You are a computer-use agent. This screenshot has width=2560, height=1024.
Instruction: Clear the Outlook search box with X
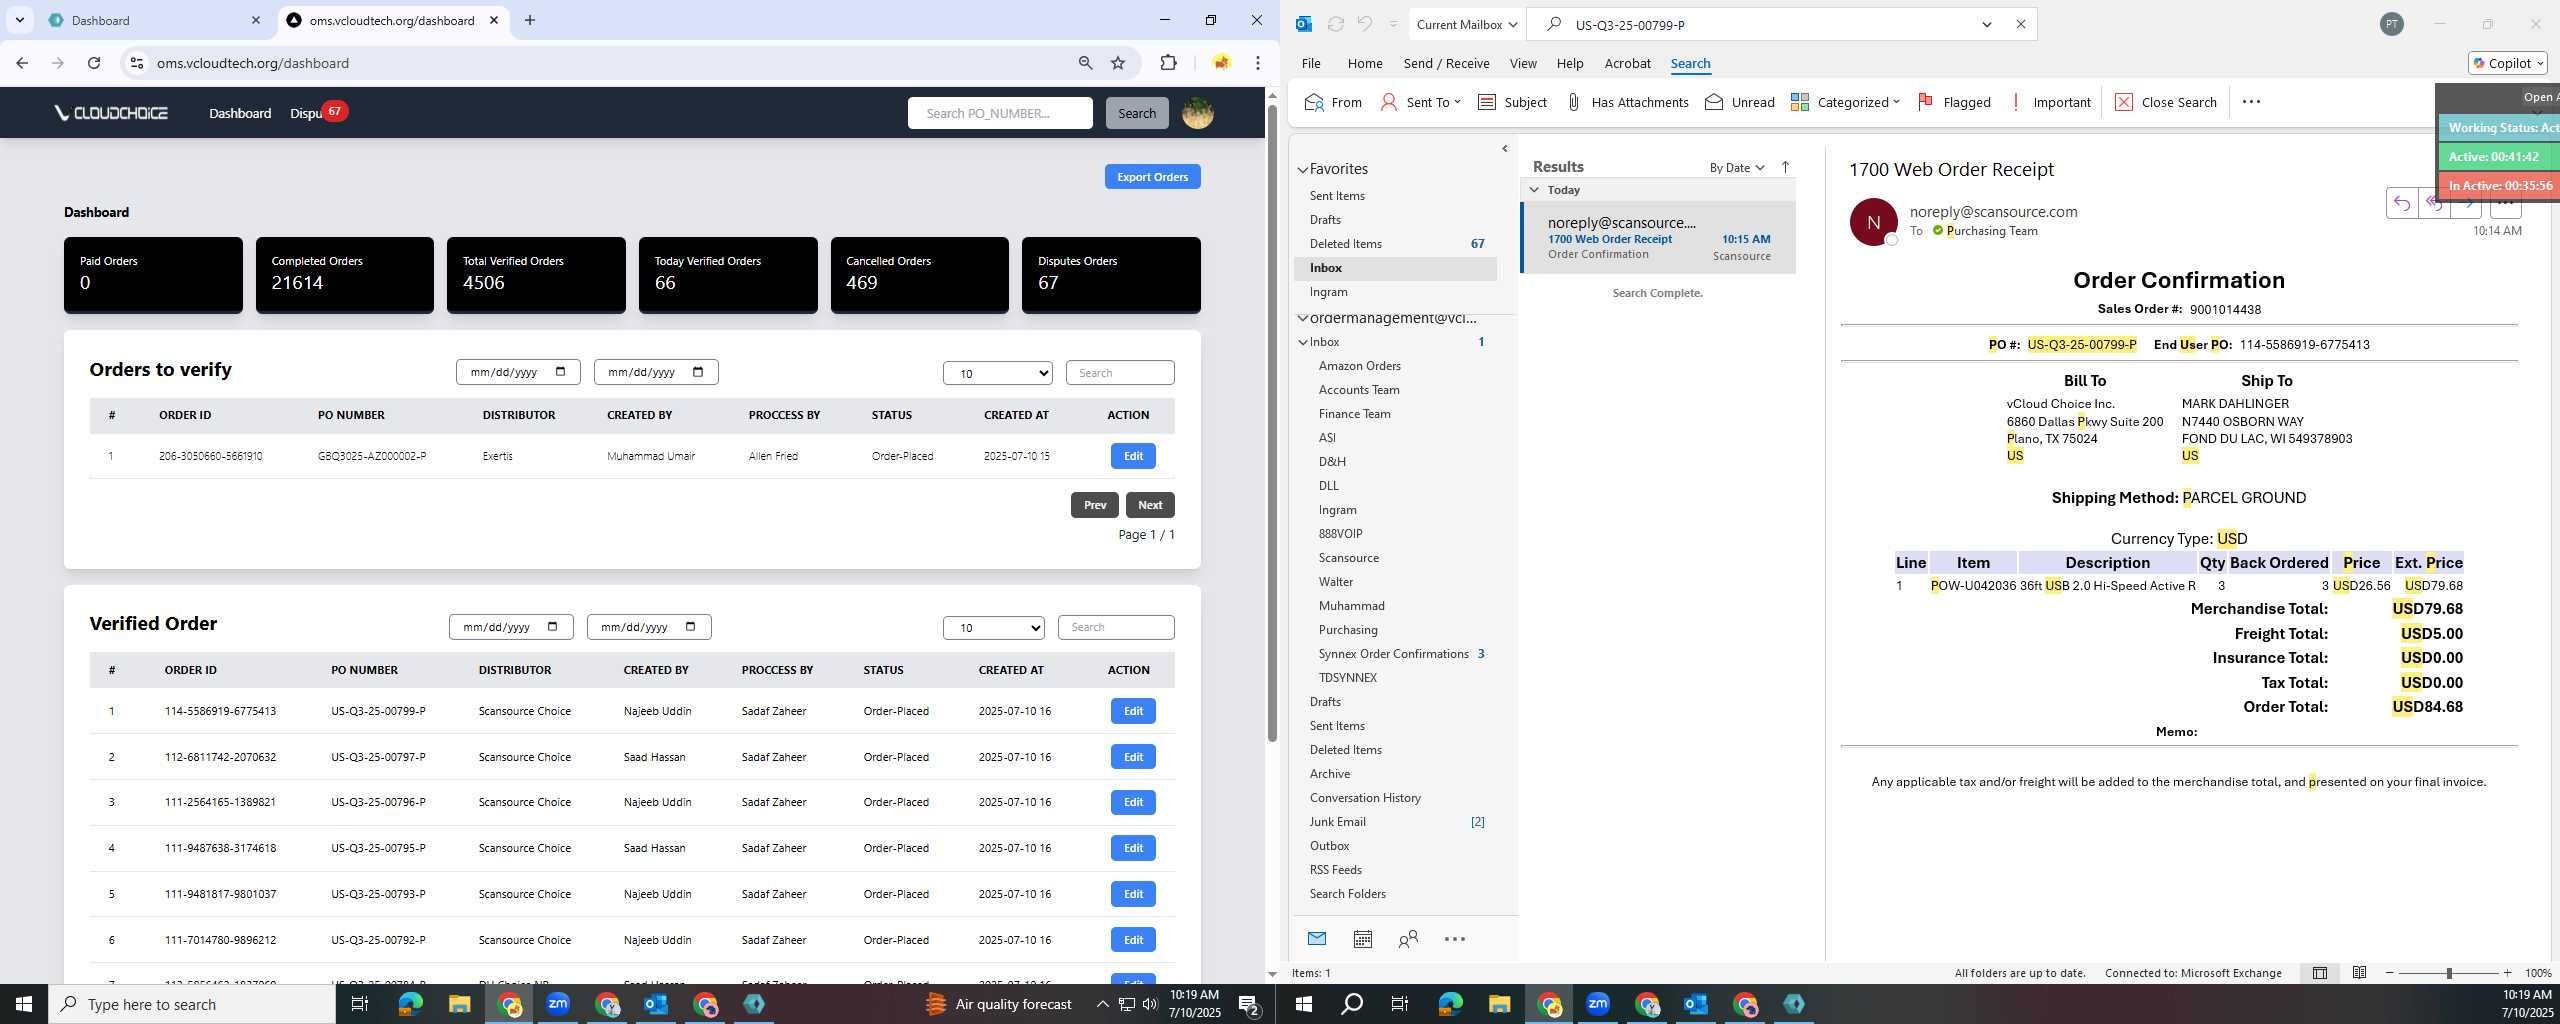(2020, 24)
